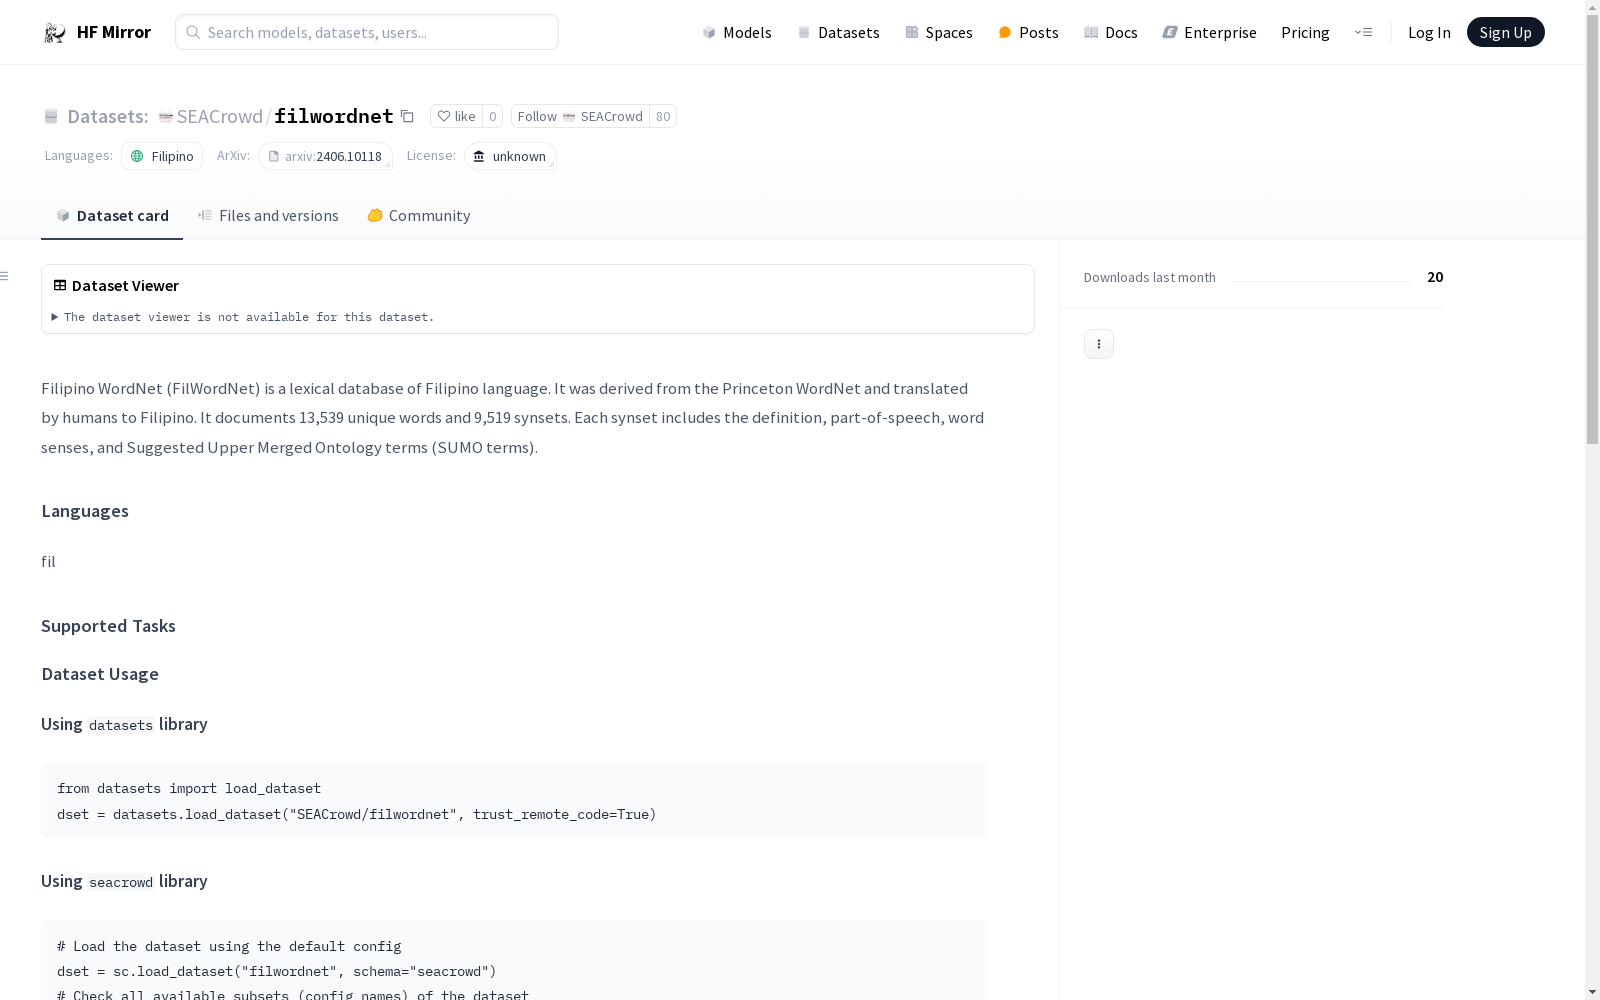Expand the extra navigation menu icon
This screenshot has width=1600, height=1000.
[1363, 32]
